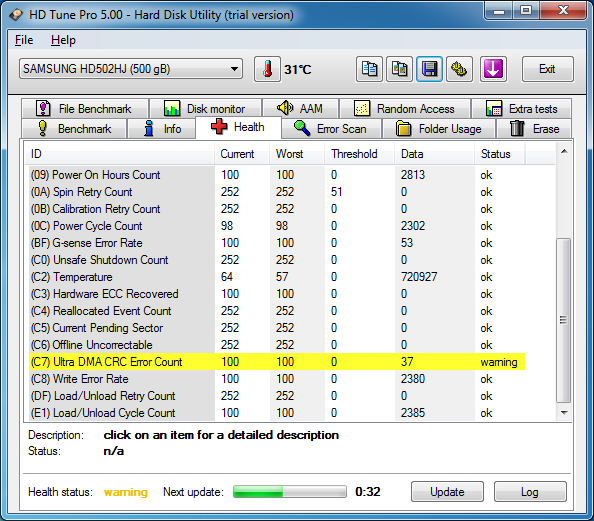Open the Error Scan tab
The image size is (594, 521).
331,129
